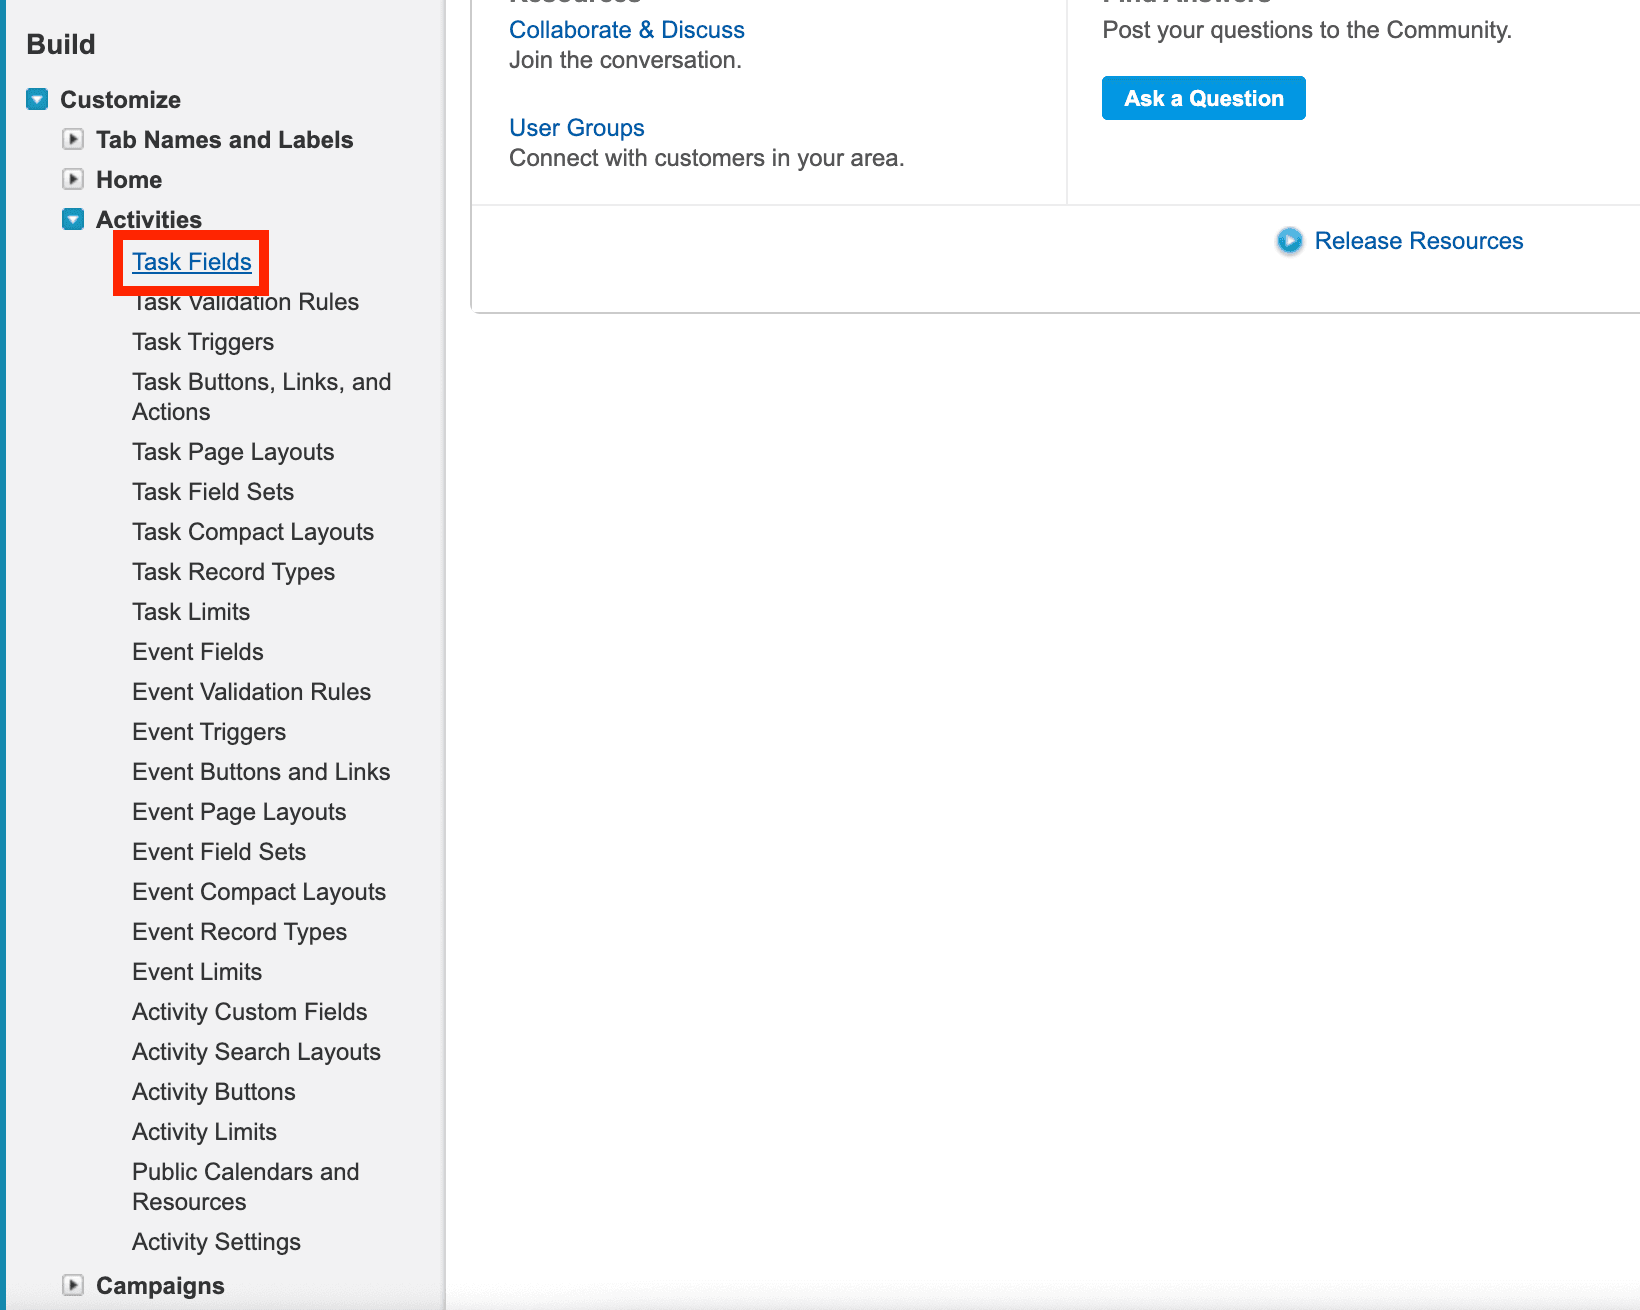Select Event Fields menu item
Viewport: 1640px width, 1310px height.
(198, 652)
